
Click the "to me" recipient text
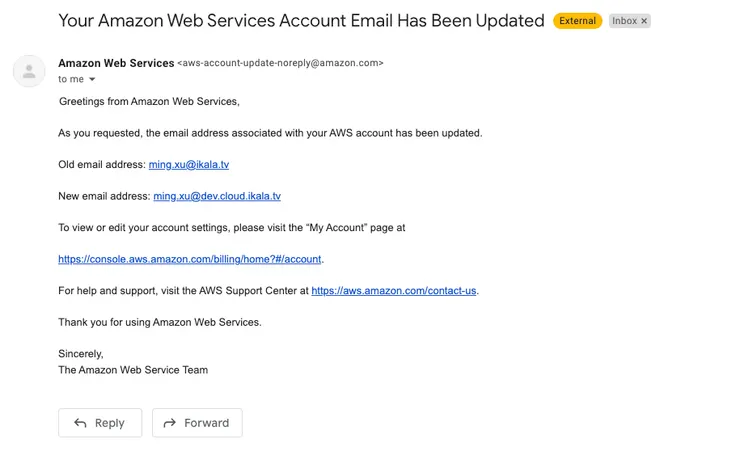[x=70, y=79]
